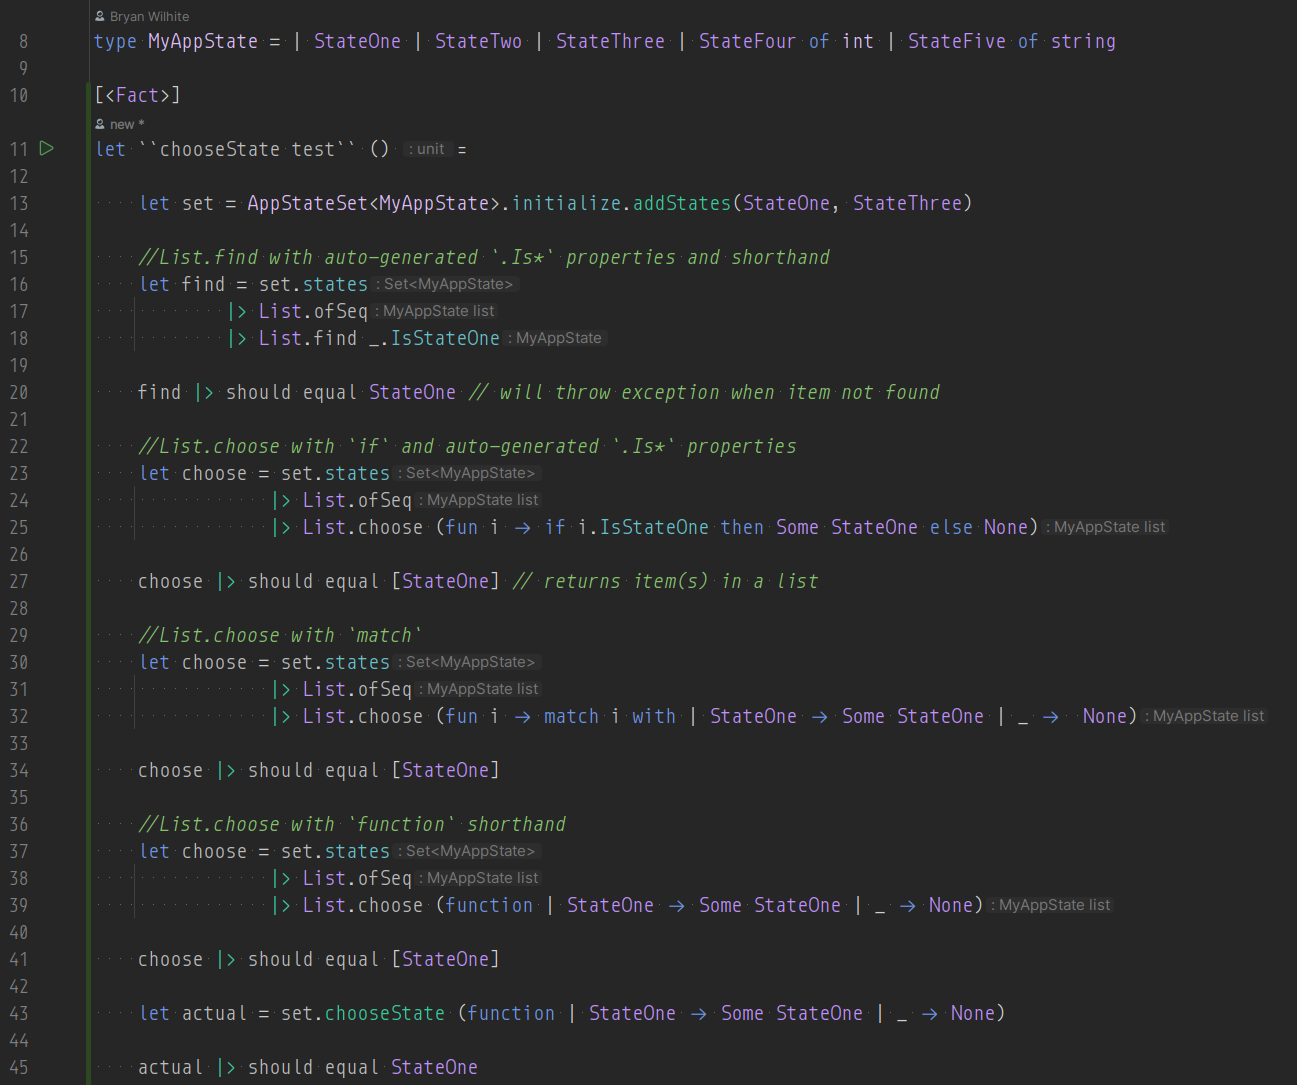Click the Set<MyAppState> hint on line 37
This screenshot has width=1297, height=1085.
coord(467,851)
